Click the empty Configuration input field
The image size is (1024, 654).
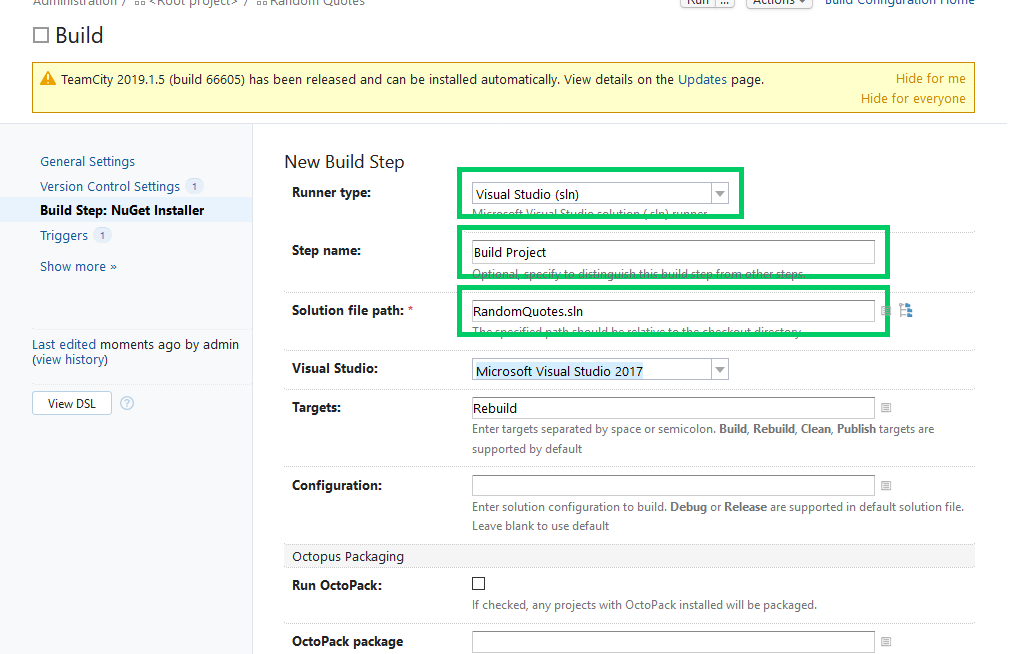coord(673,485)
